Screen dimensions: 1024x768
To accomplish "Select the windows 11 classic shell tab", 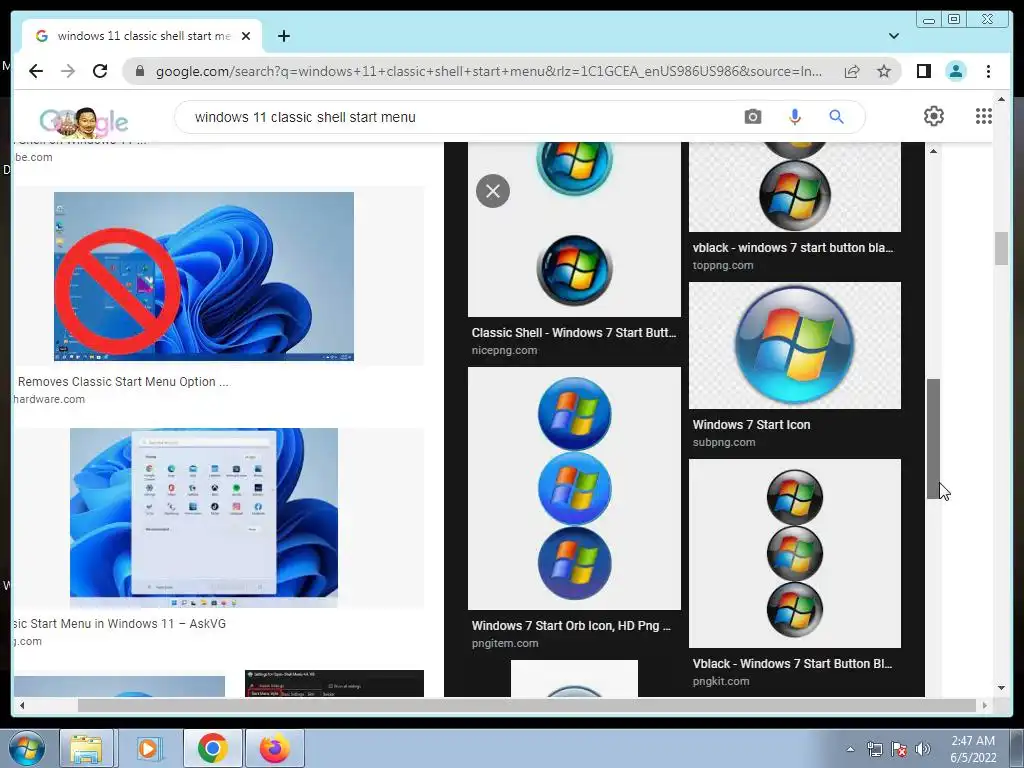I will point(143,36).
